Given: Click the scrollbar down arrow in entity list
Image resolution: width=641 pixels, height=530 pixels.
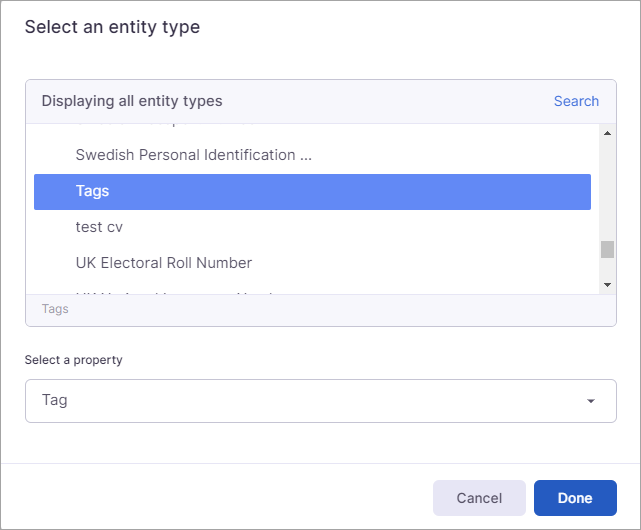Looking at the screenshot, I should (x=607, y=285).
